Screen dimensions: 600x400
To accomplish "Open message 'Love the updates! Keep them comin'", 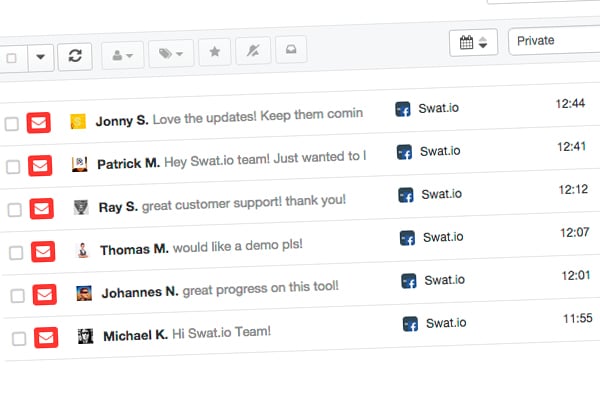I will click(x=258, y=116).
